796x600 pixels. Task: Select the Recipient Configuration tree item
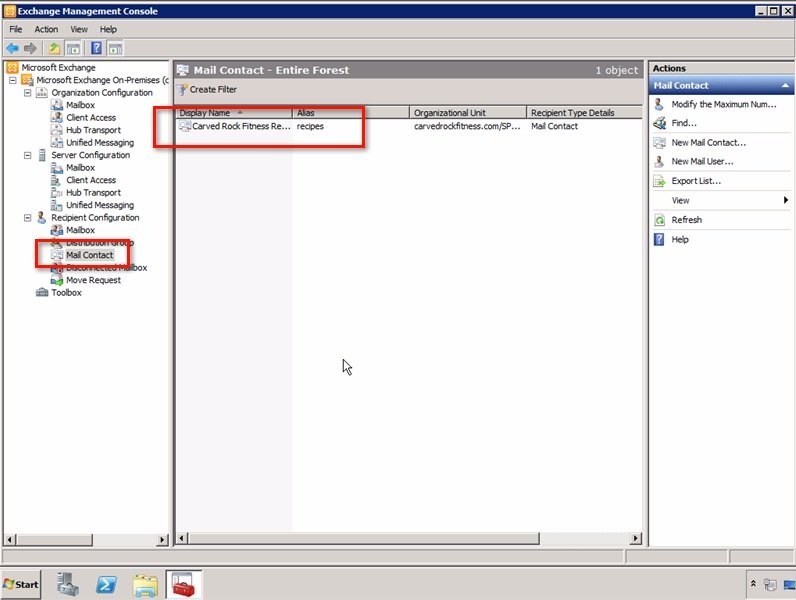tap(95, 218)
